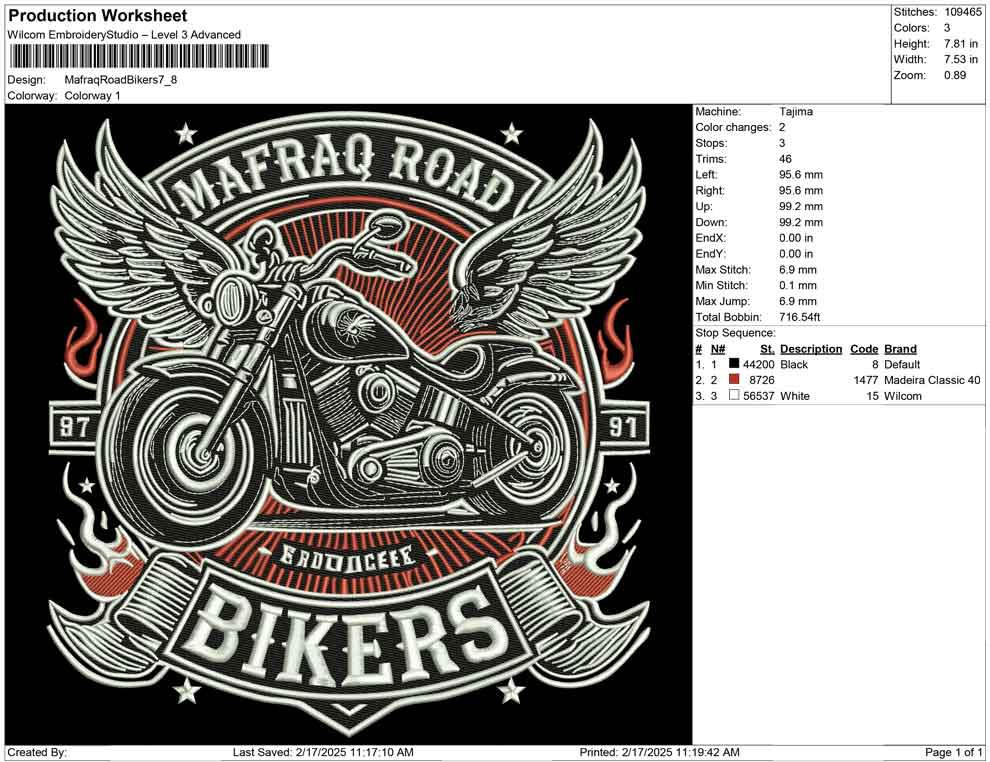Select the 'Wilcom EmbroideryStudio – Level 3 Advanced' text
990x762 pixels.
click(x=124, y=35)
